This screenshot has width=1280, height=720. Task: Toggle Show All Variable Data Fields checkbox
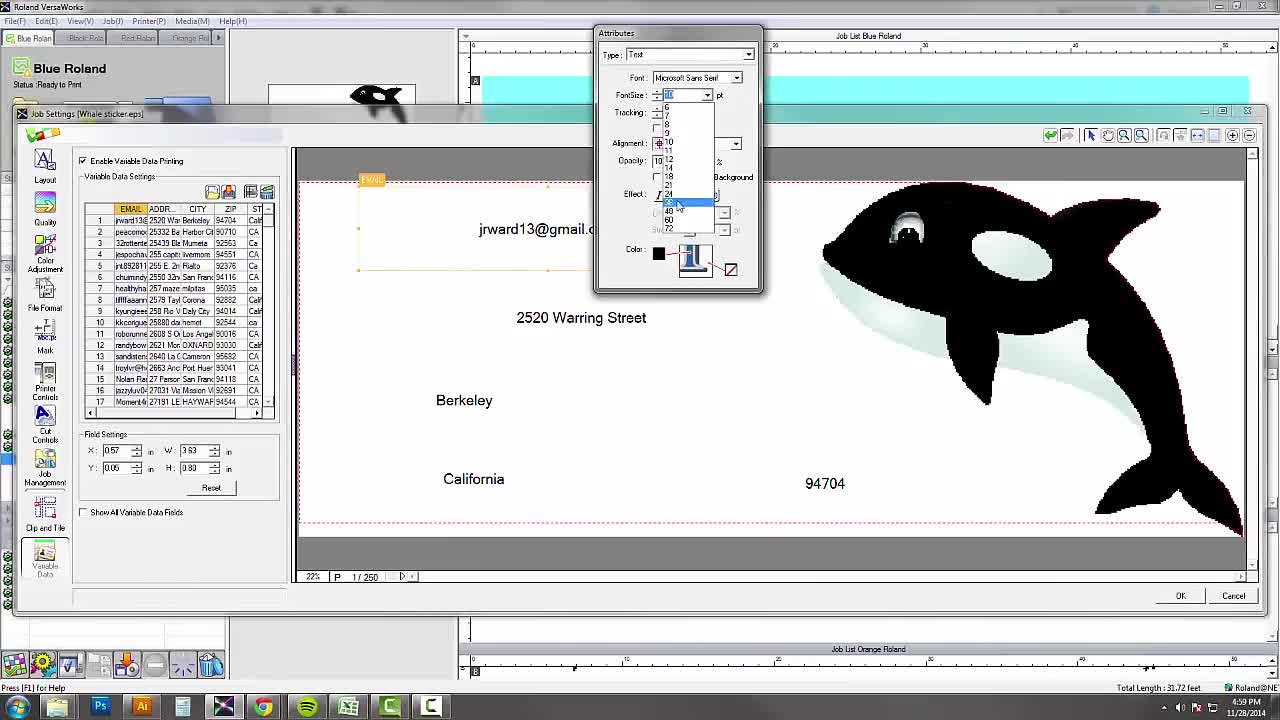coord(83,512)
